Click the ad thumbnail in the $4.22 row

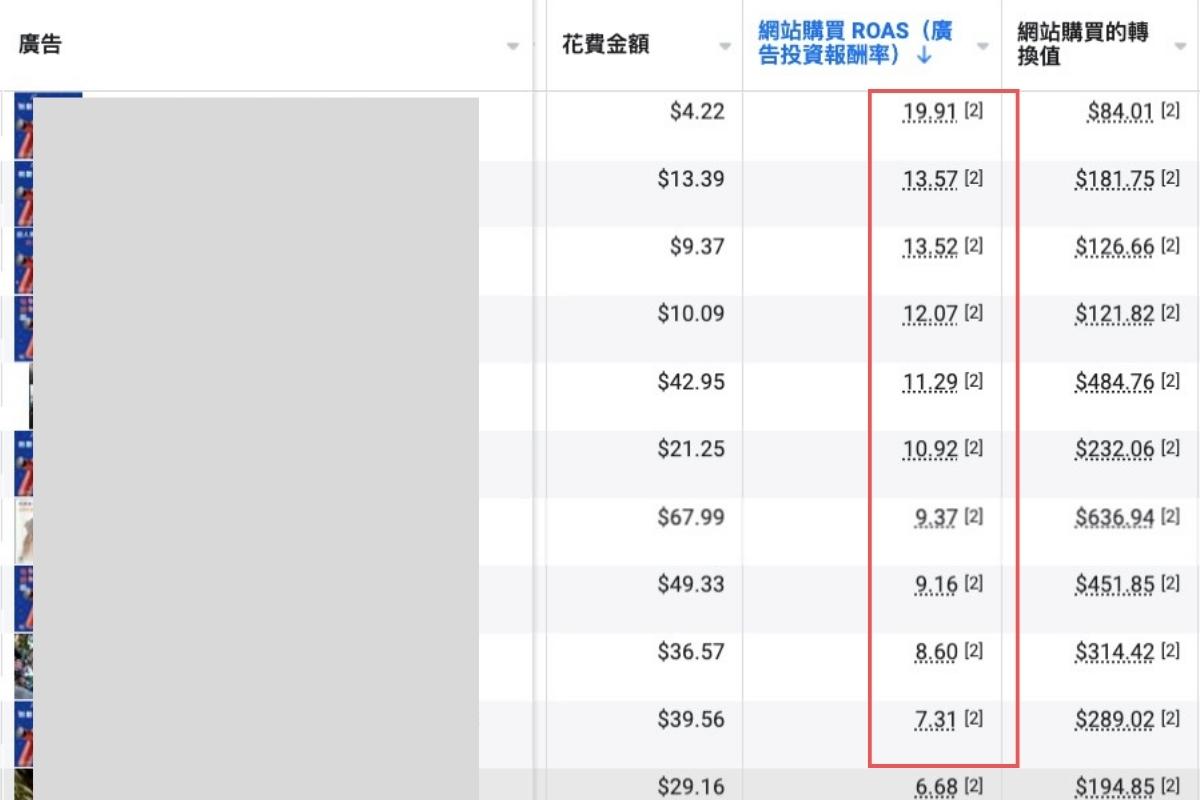pyautogui.click(x=24, y=125)
